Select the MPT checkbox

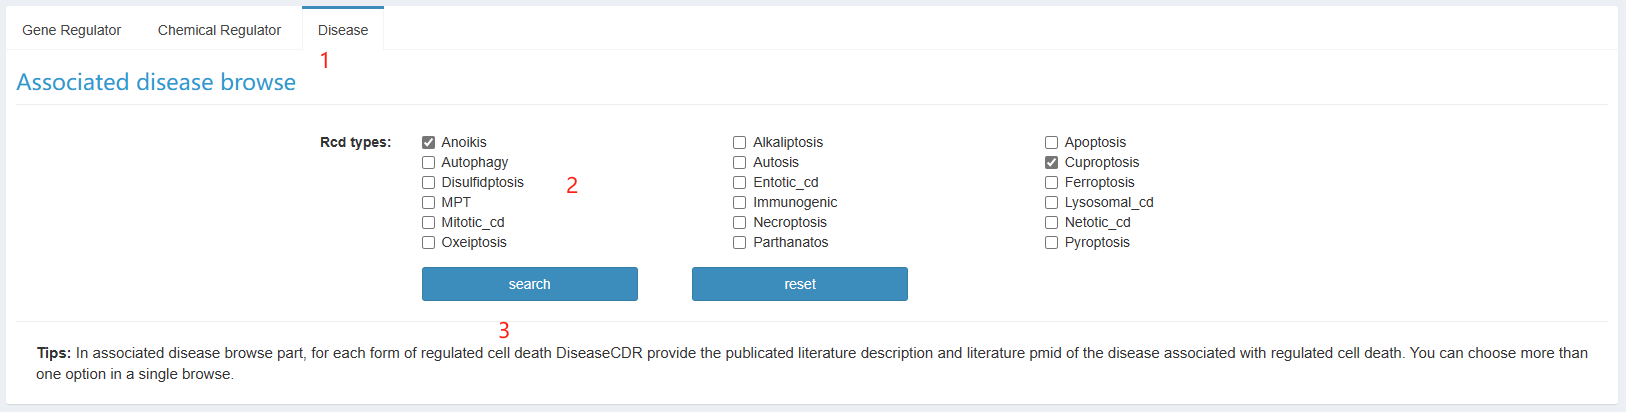[428, 203]
